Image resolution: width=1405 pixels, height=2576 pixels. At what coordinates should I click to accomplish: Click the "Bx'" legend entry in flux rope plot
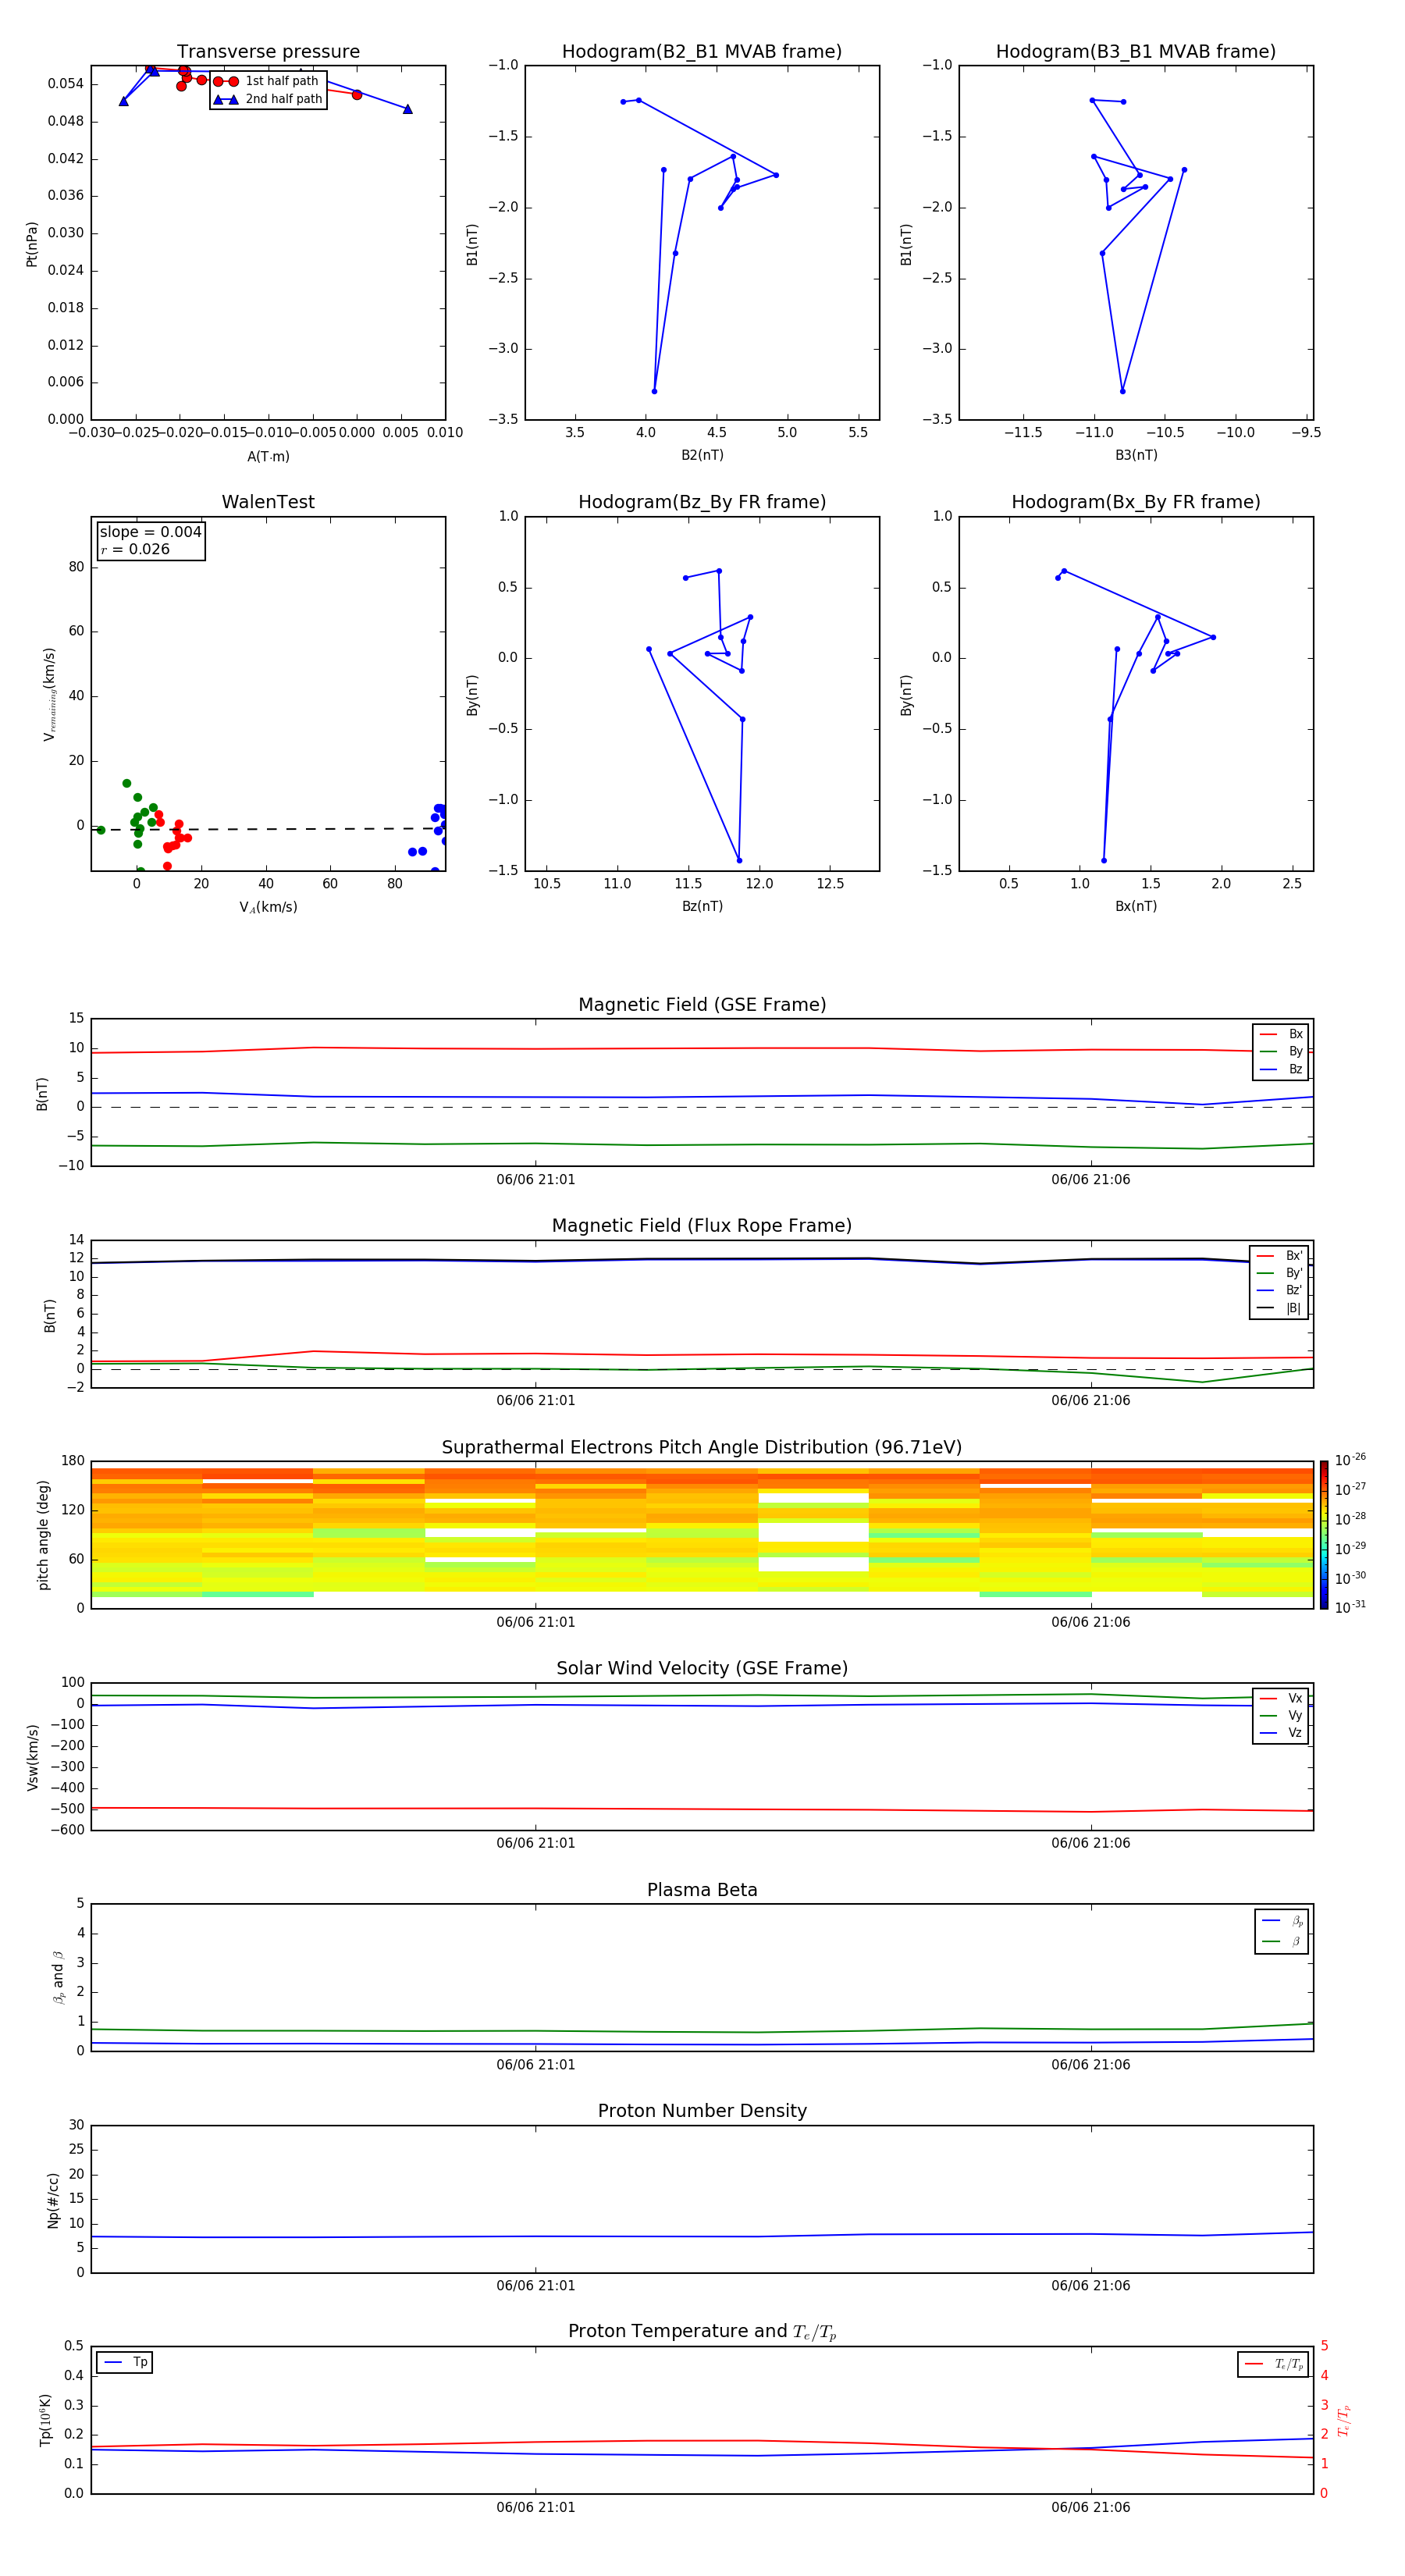1280,1256
